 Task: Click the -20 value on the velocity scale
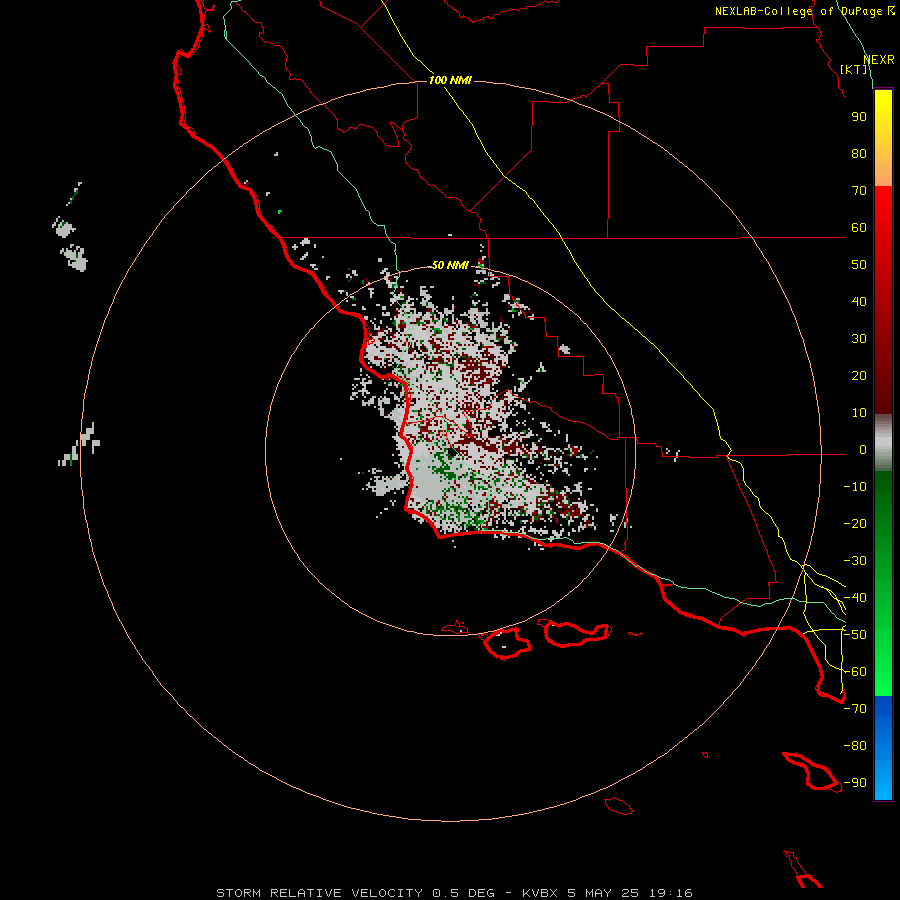pos(855,523)
